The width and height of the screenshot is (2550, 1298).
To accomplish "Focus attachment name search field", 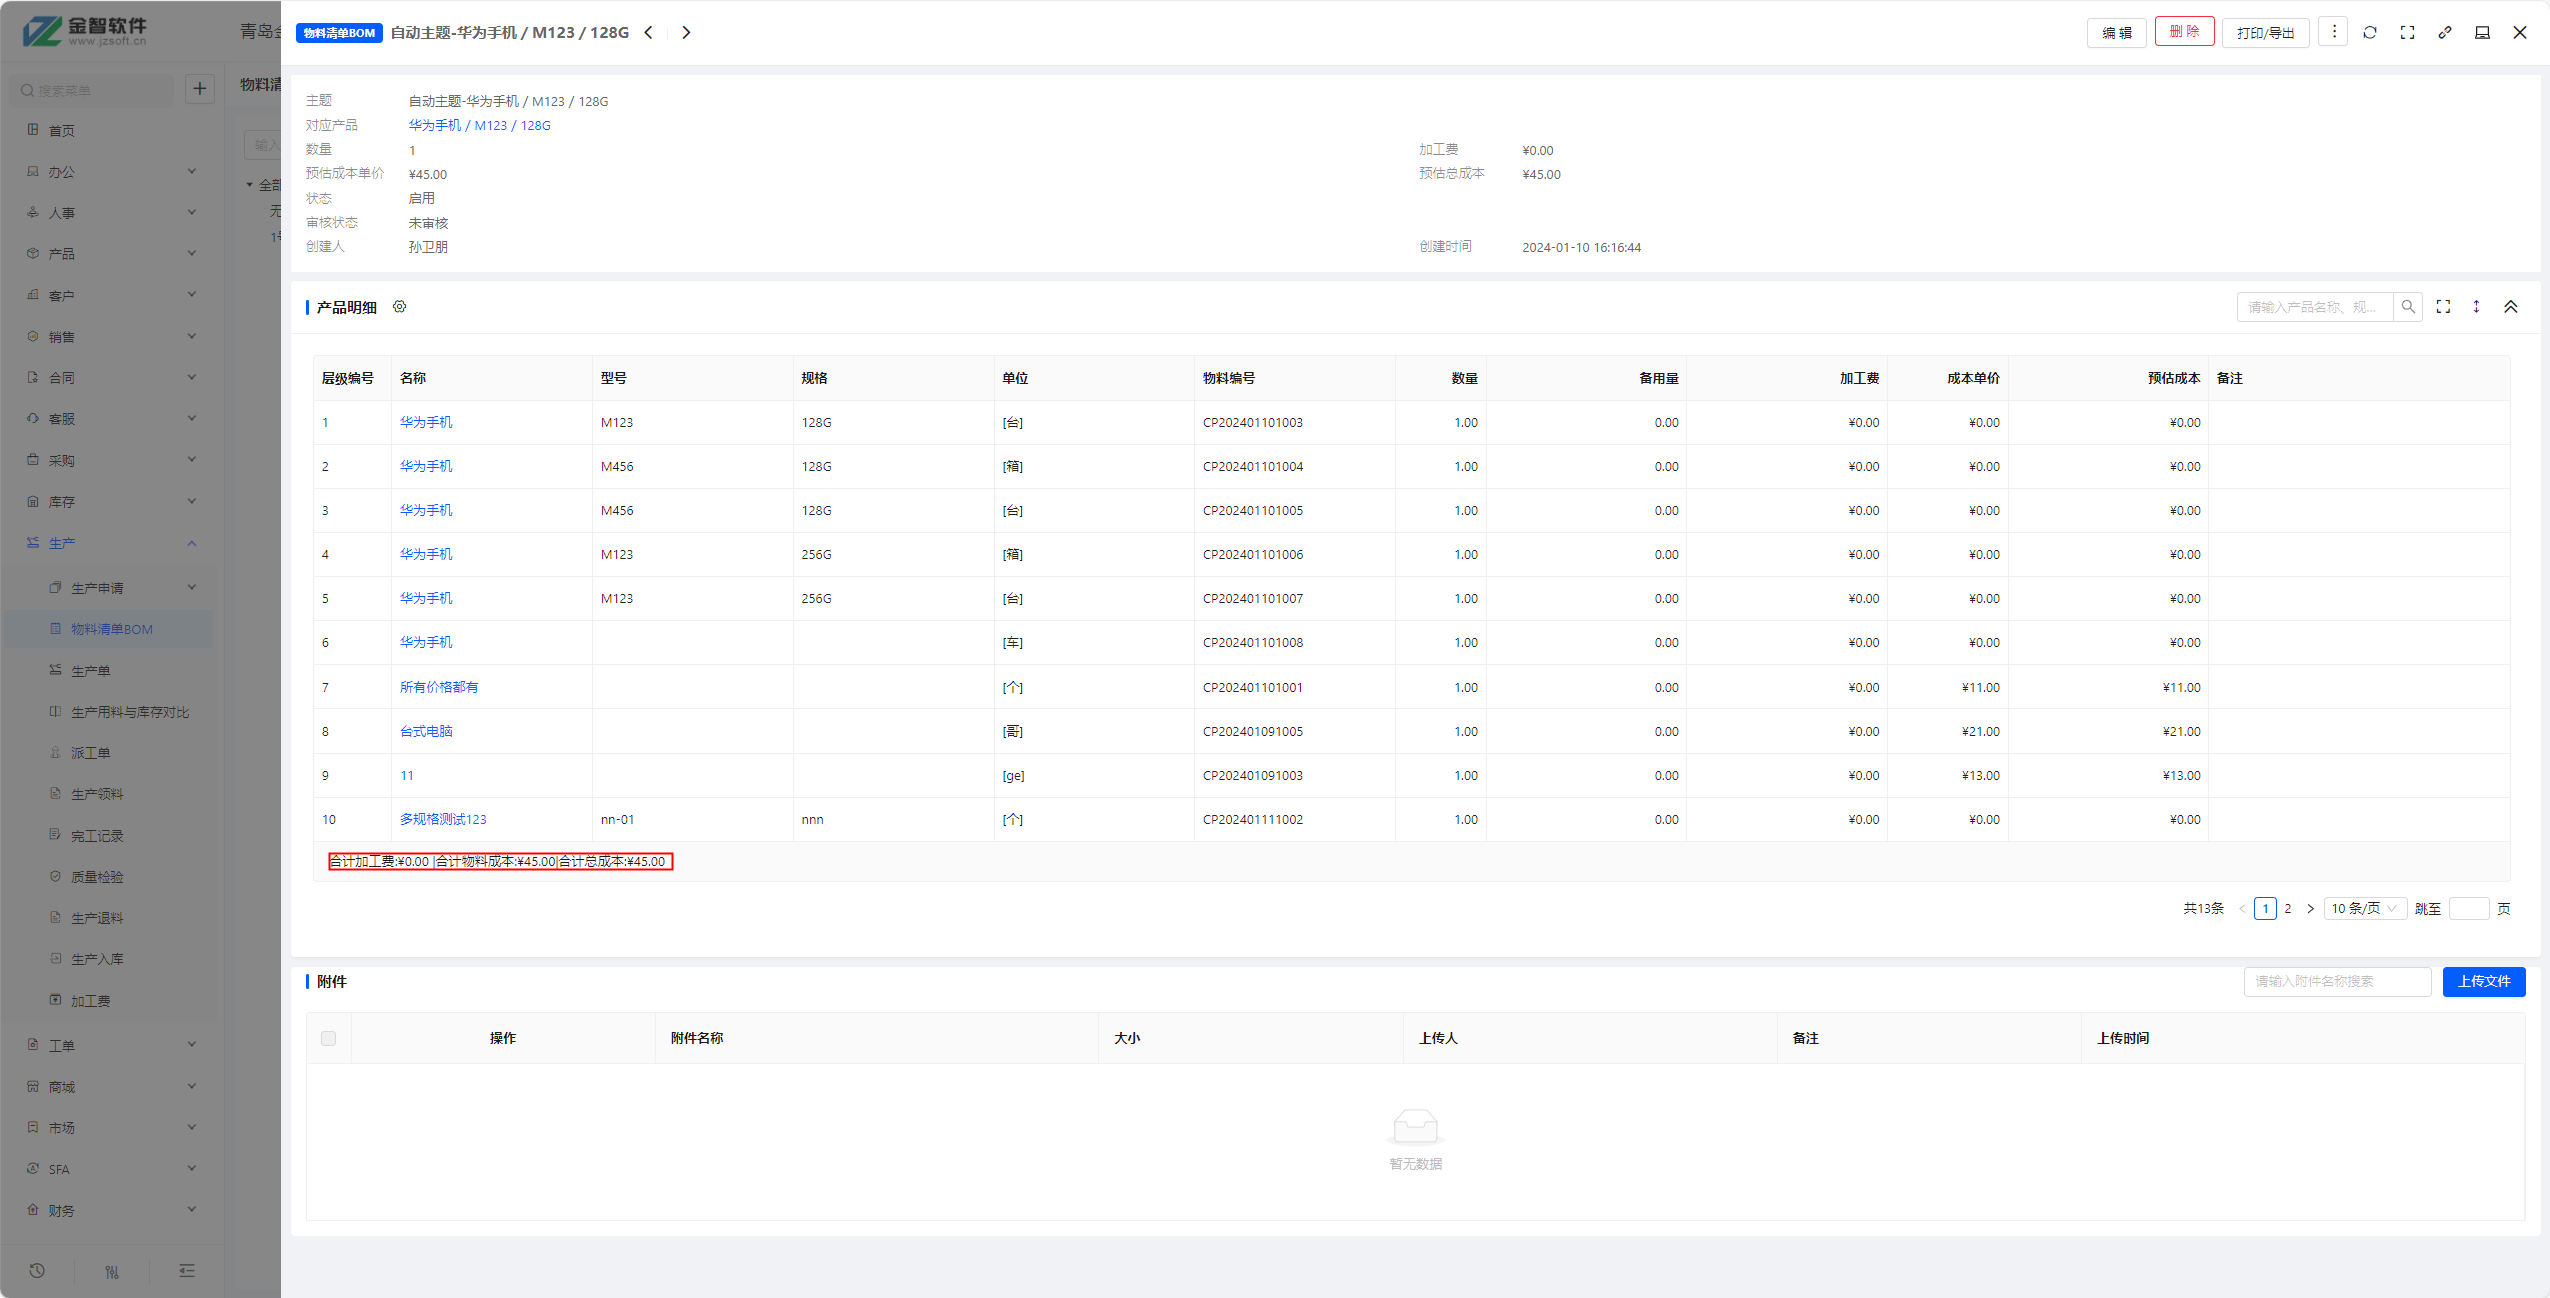I will pos(2337,981).
